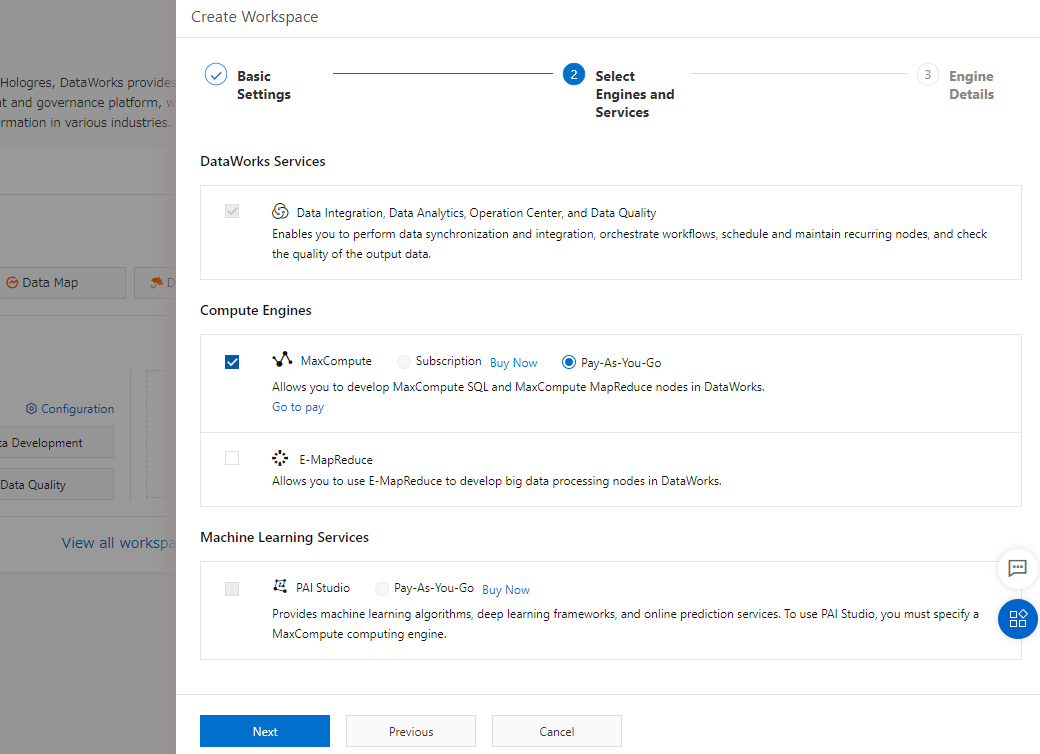Viewport: 1040px width, 754px height.
Task: Click the Basic Settings completed checkmark icon
Action: coord(216,74)
